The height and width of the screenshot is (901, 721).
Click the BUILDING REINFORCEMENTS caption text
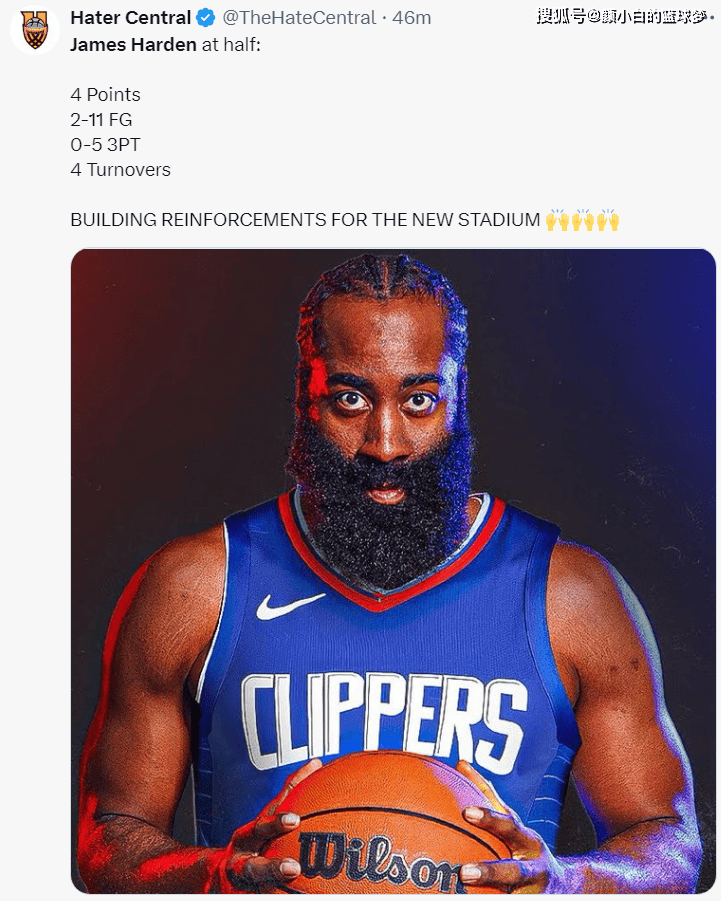click(305, 220)
